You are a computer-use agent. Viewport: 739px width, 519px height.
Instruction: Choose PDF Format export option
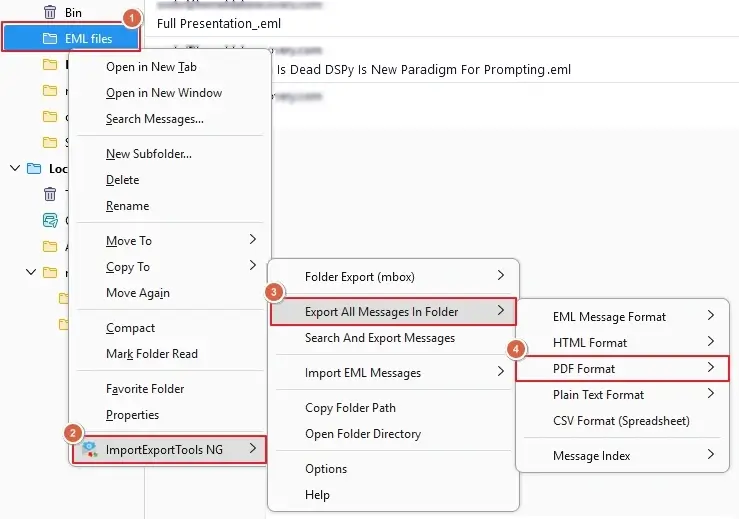click(x=623, y=368)
